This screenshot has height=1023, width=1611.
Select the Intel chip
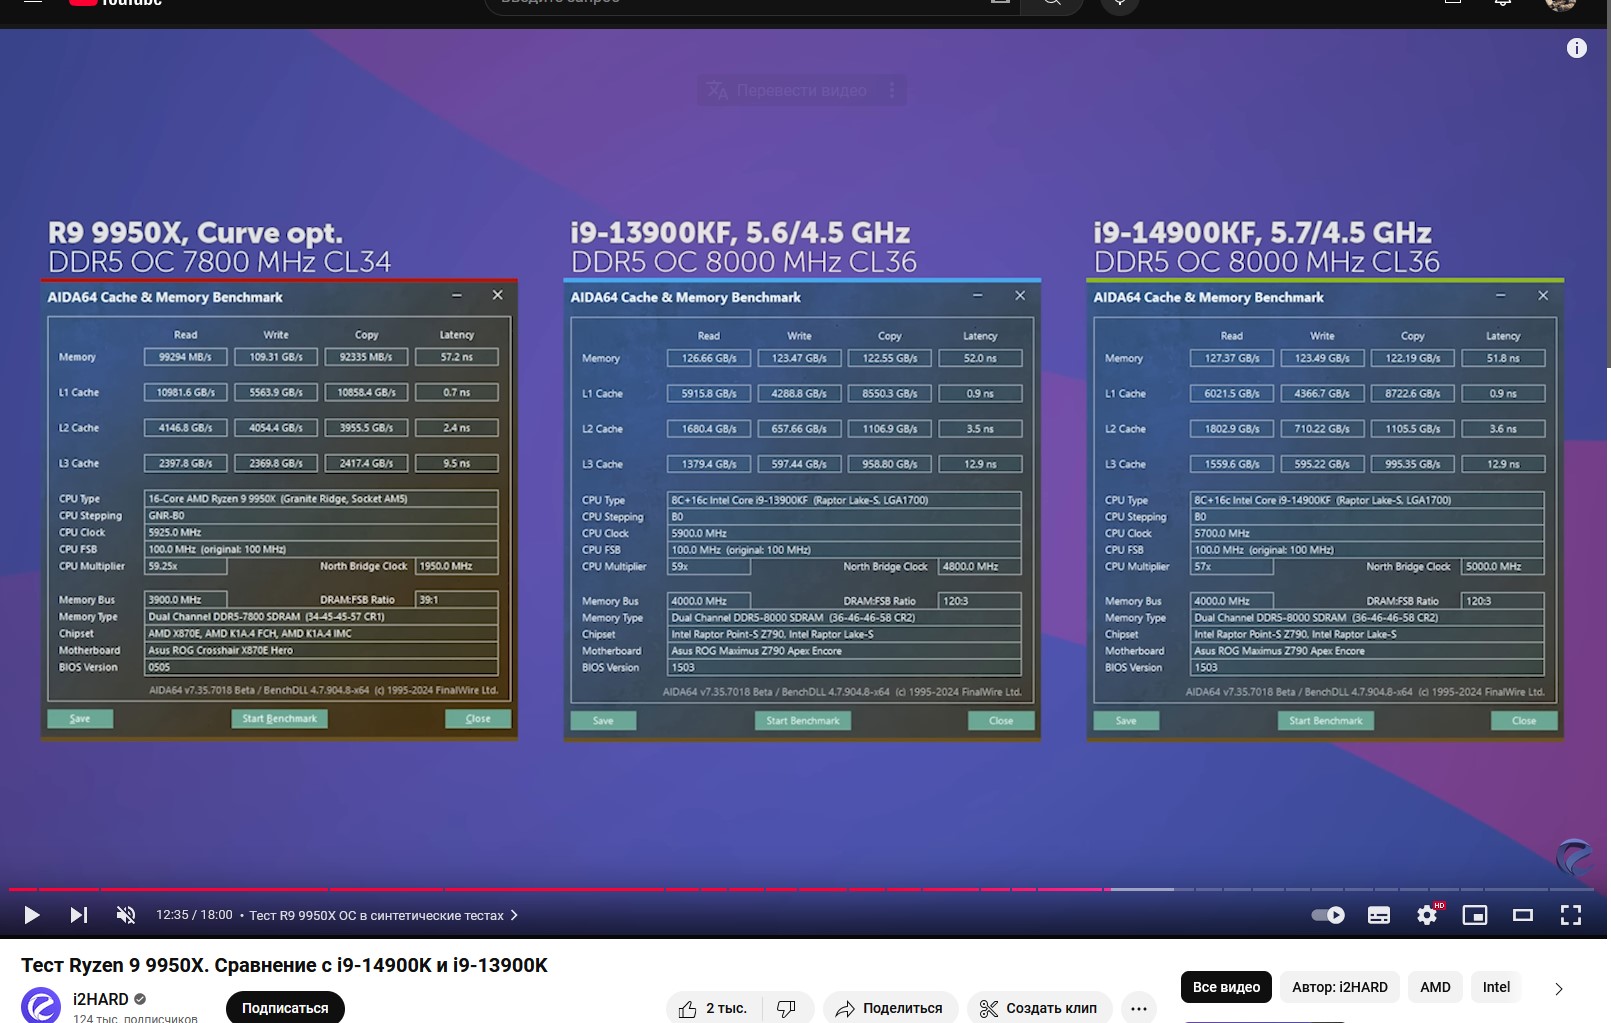1496,987
